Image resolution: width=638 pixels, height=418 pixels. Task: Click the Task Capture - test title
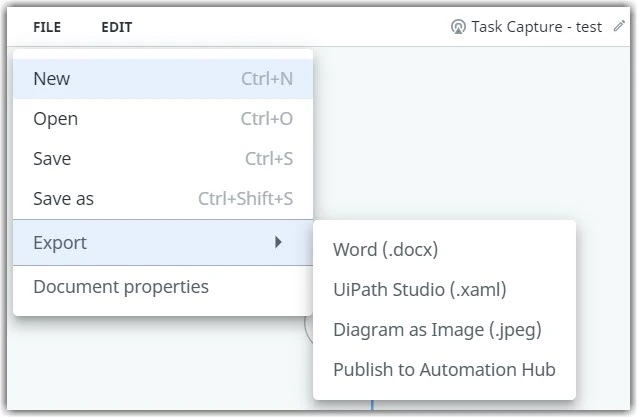536,27
